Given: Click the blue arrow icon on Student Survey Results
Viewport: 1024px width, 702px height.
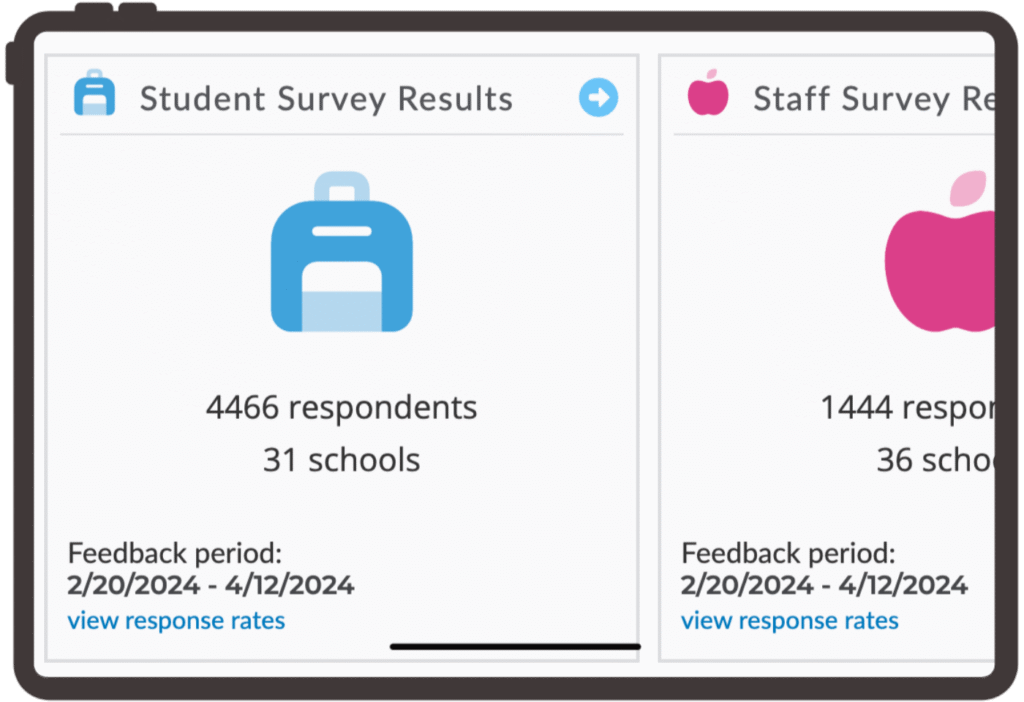Looking at the screenshot, I should click(x=598, y=98).
